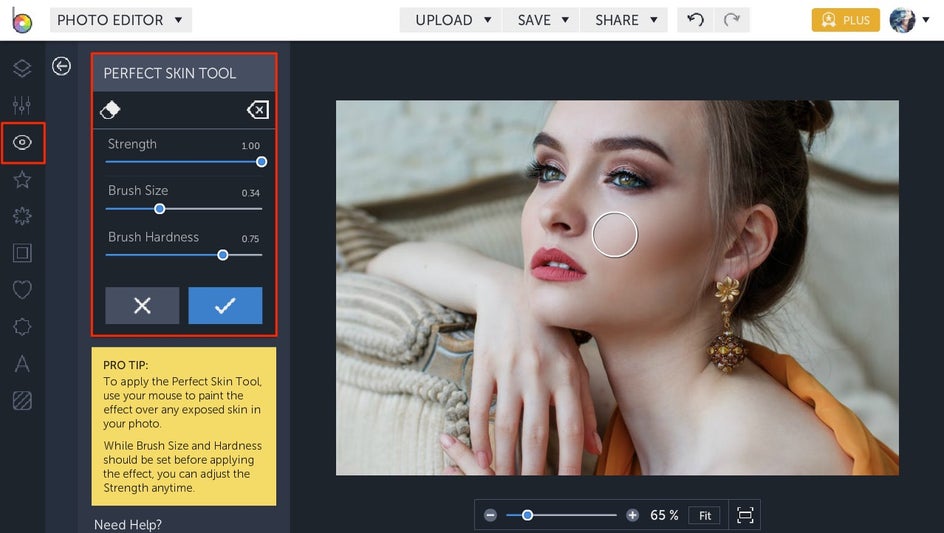Open the Edit adjustments sliders icon
This screenshot has width=944, height=533.
click(22, 105)
